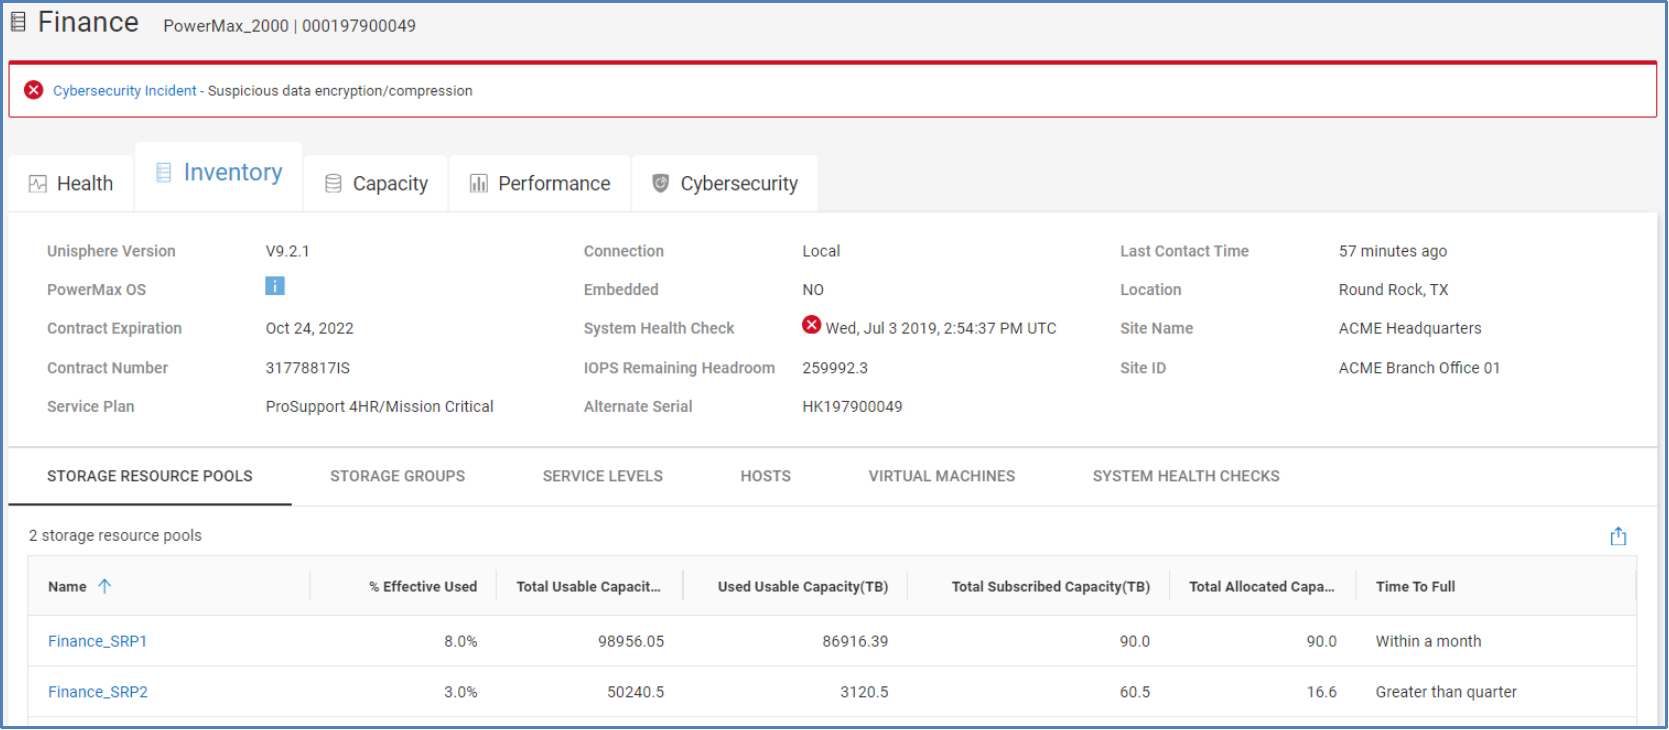The image size is (1669, 730).
Task: Sort by Time To Full column
Action: pos(1415,587)
